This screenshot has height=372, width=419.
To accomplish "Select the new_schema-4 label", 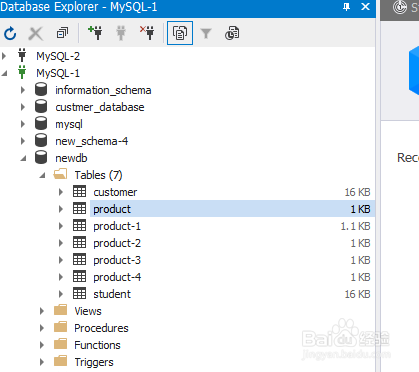I will 92,141.
